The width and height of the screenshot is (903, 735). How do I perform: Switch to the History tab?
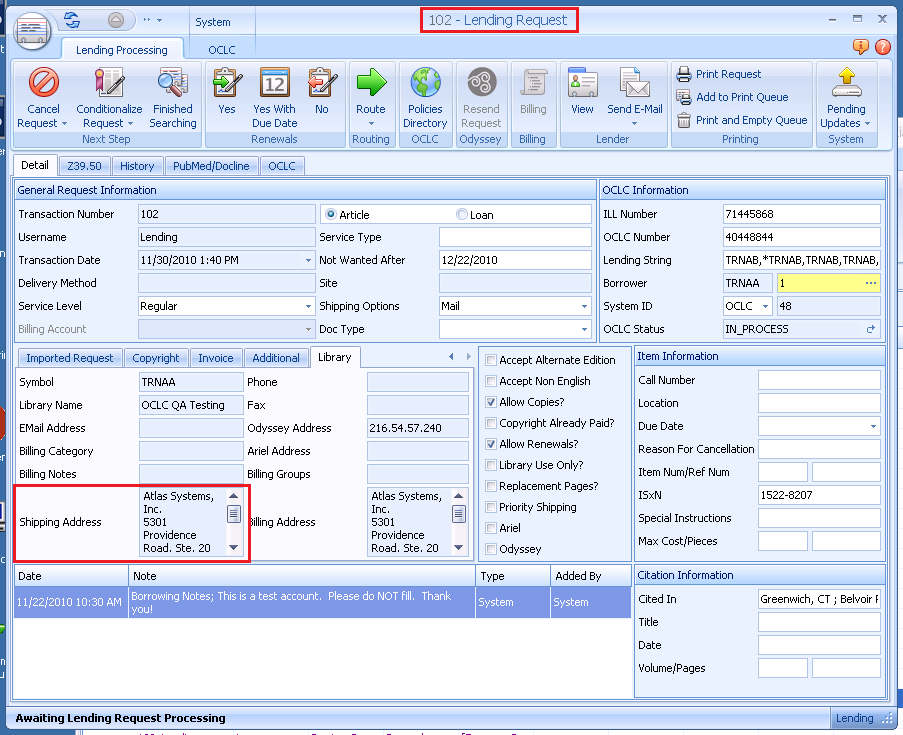[x=137, y=166]
